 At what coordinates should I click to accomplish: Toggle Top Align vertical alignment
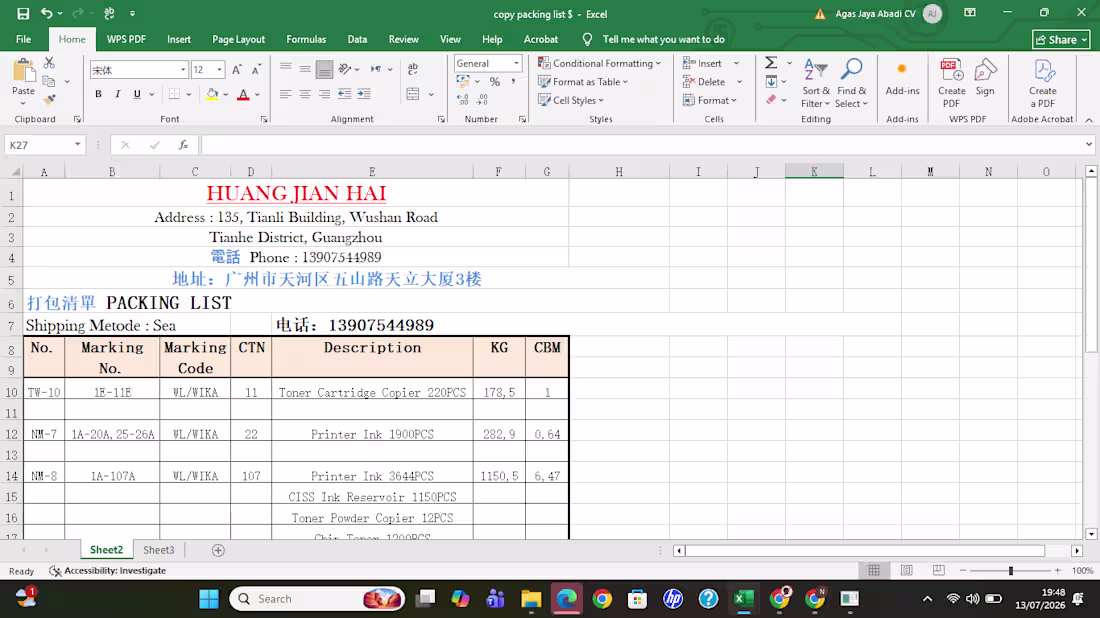[x=285, y=69]
